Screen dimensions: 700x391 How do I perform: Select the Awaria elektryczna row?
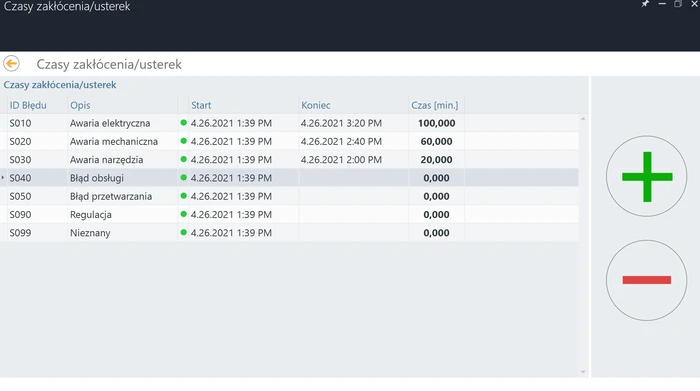[x=289, y=123]
